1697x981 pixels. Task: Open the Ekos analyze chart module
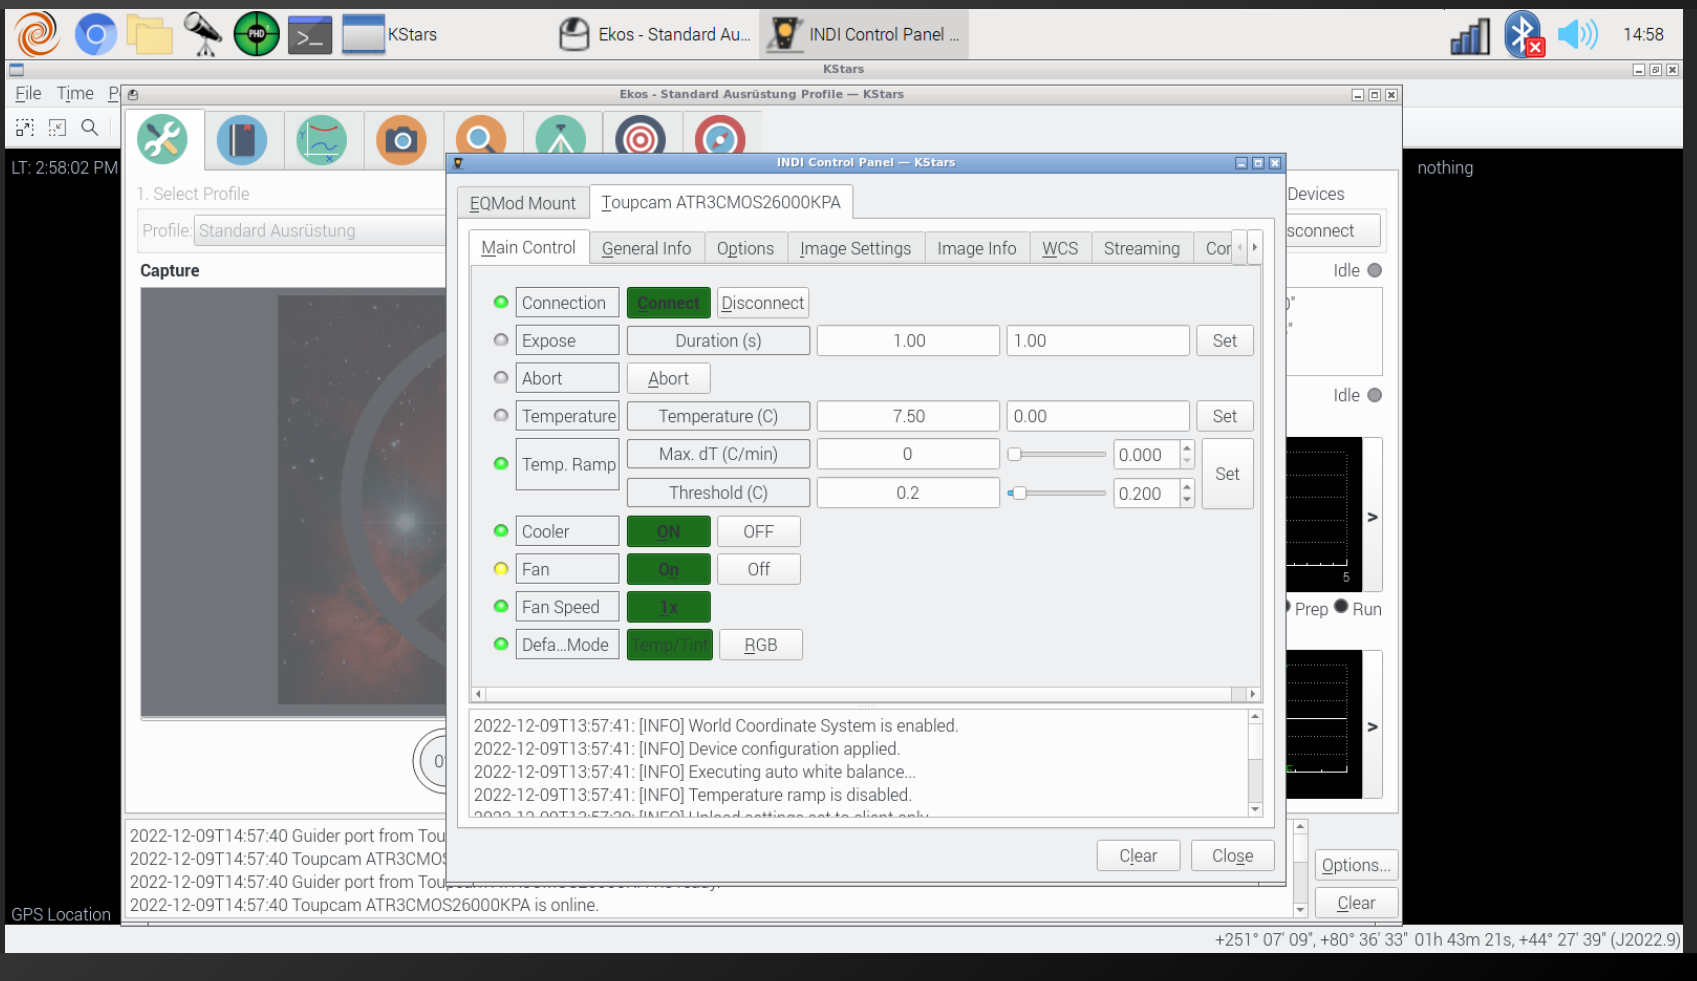click(x=322, y=139)
